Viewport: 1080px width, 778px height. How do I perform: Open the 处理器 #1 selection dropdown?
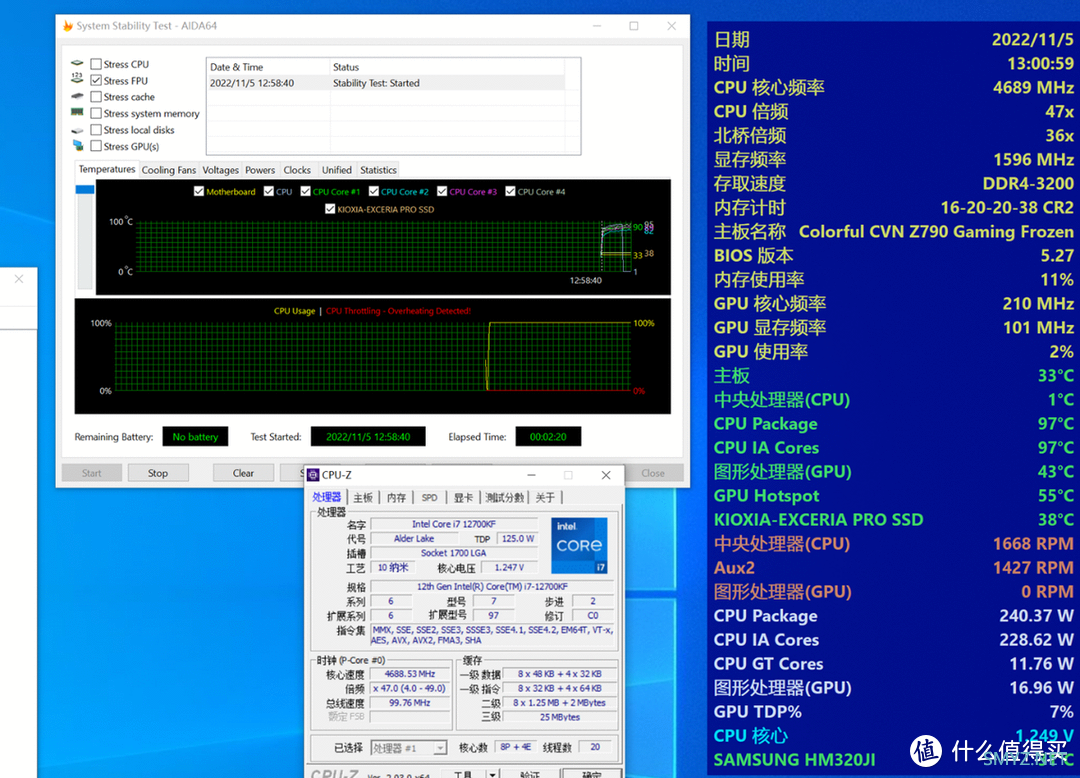[409, 748]
